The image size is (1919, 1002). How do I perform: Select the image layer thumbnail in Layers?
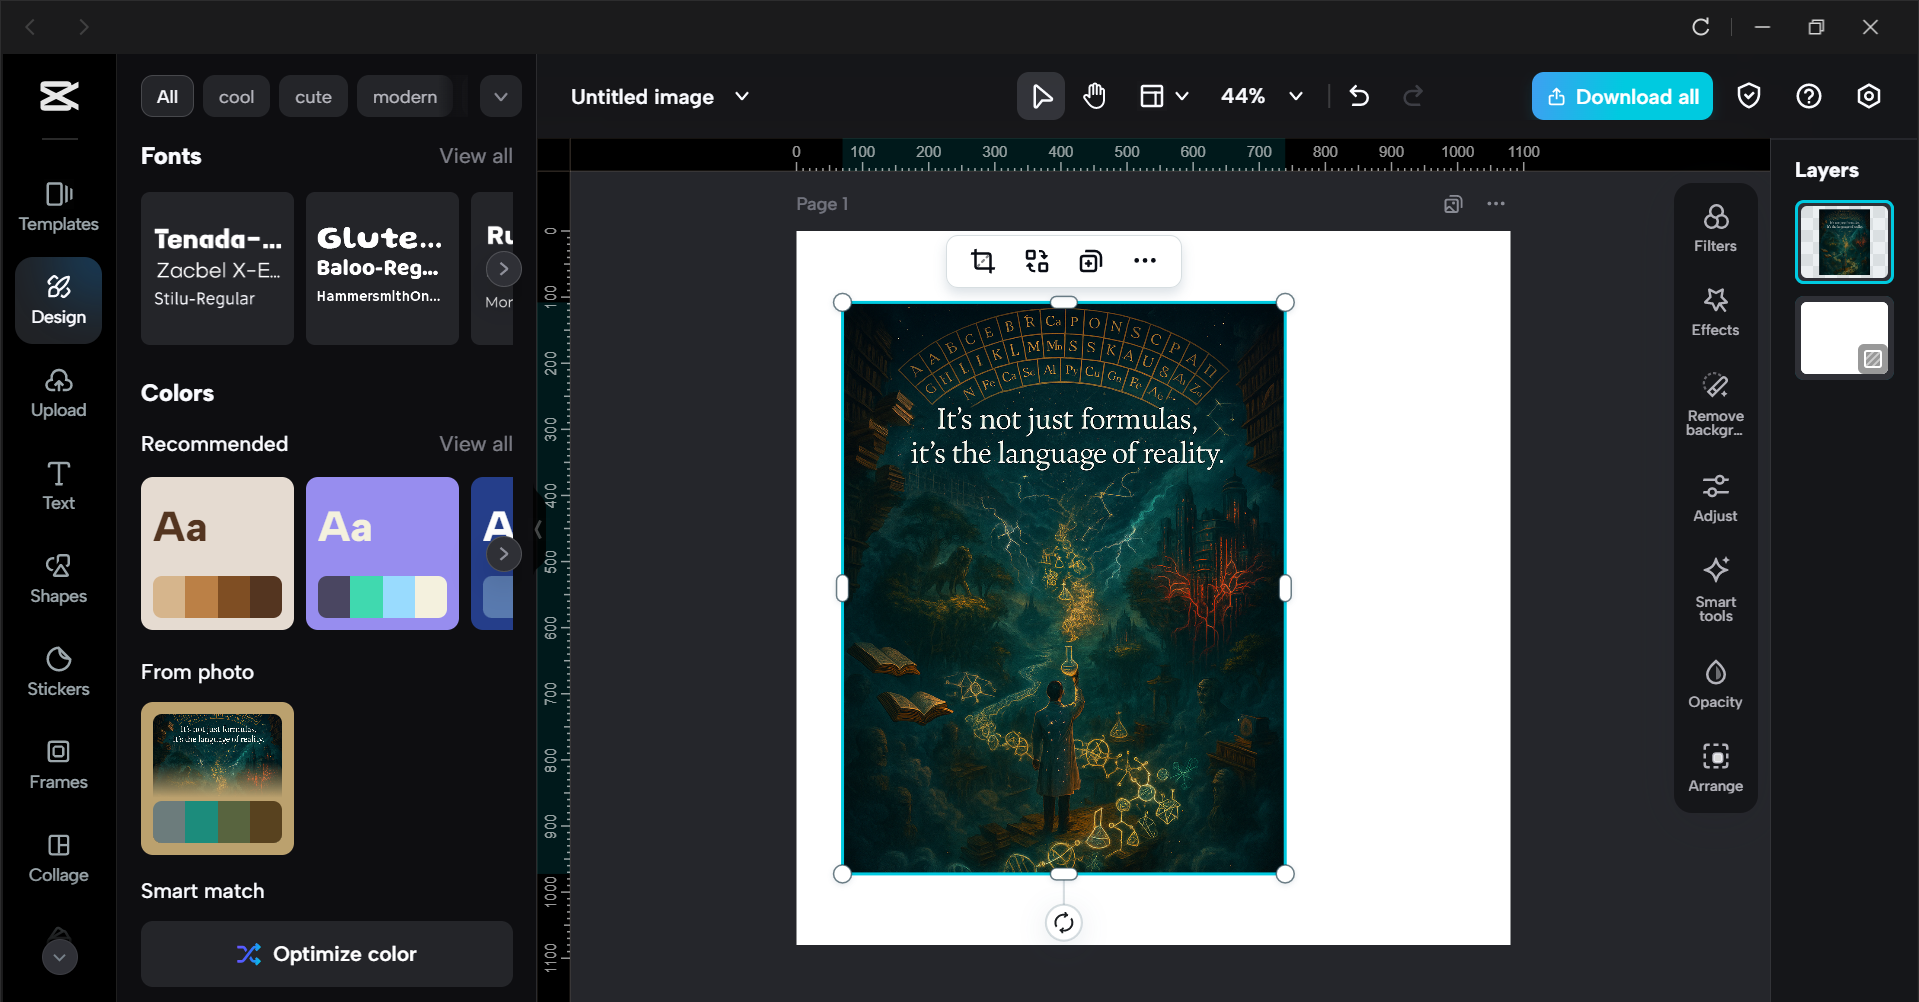tap(1843, 241)
